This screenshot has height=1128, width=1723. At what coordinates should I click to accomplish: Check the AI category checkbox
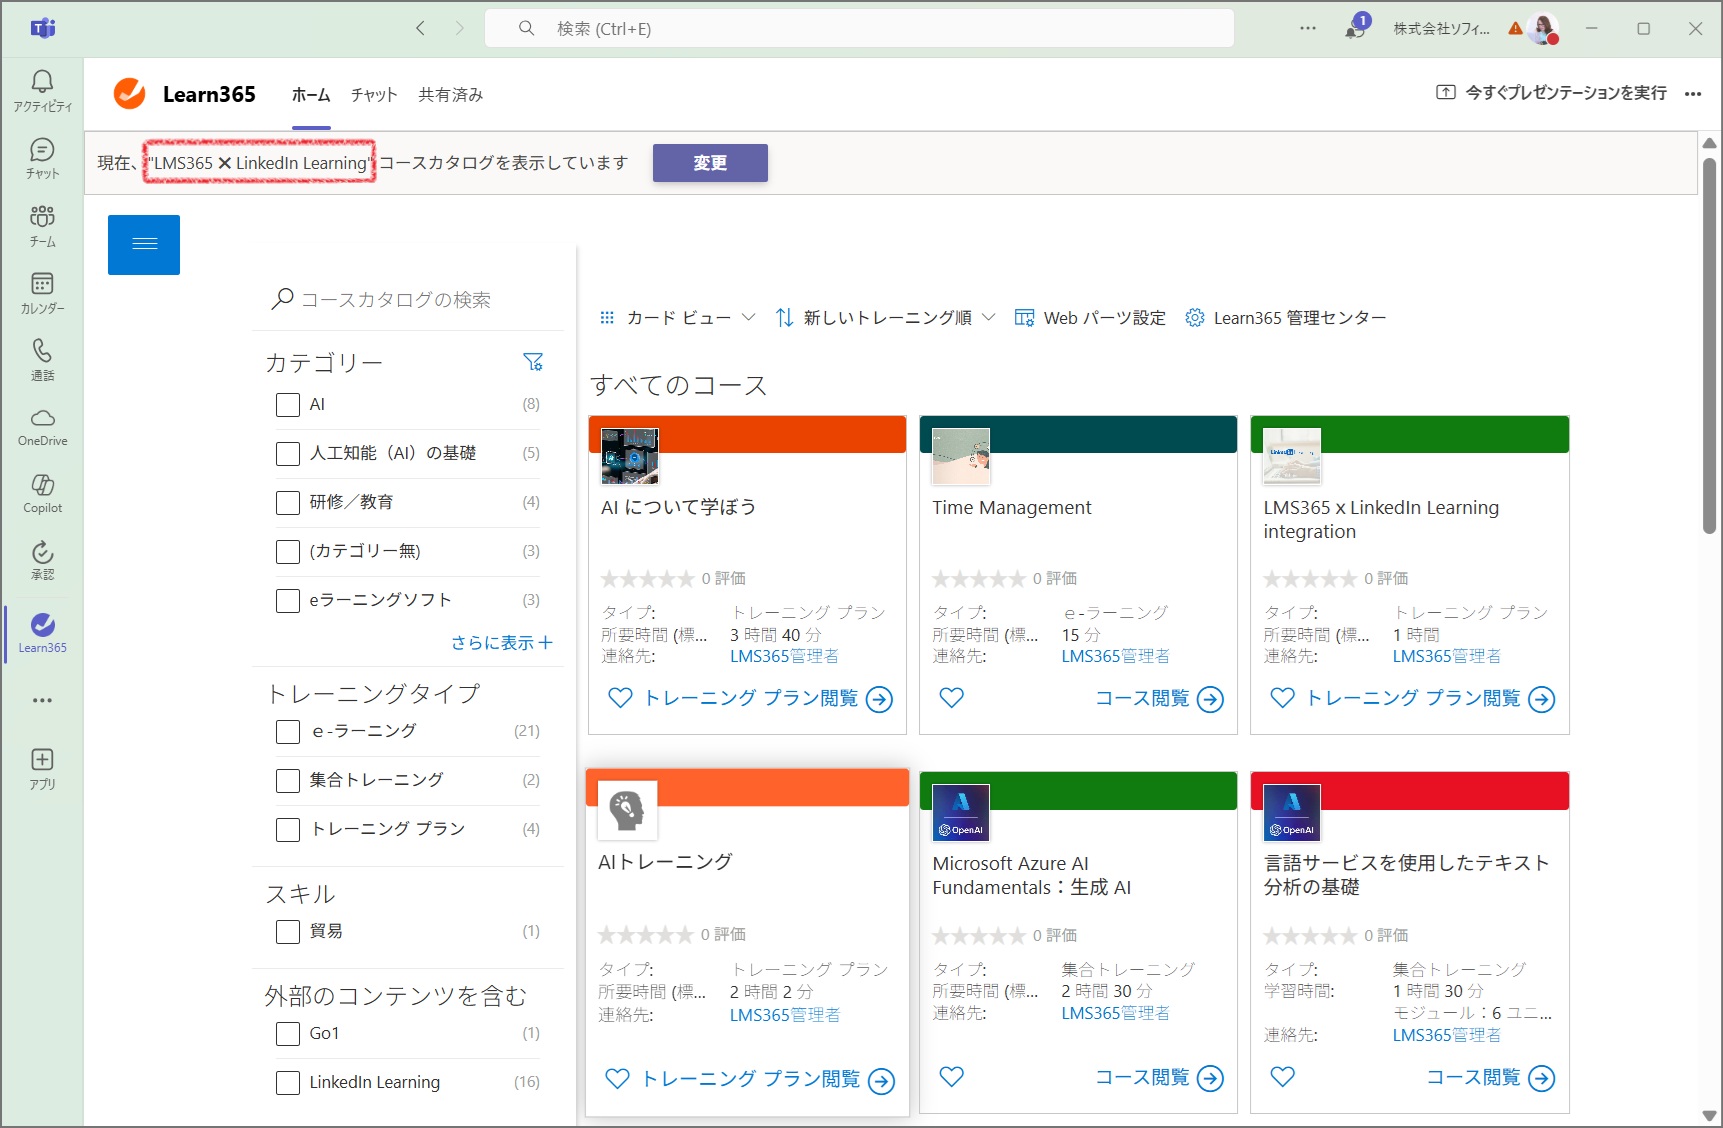tap(288, 405)
